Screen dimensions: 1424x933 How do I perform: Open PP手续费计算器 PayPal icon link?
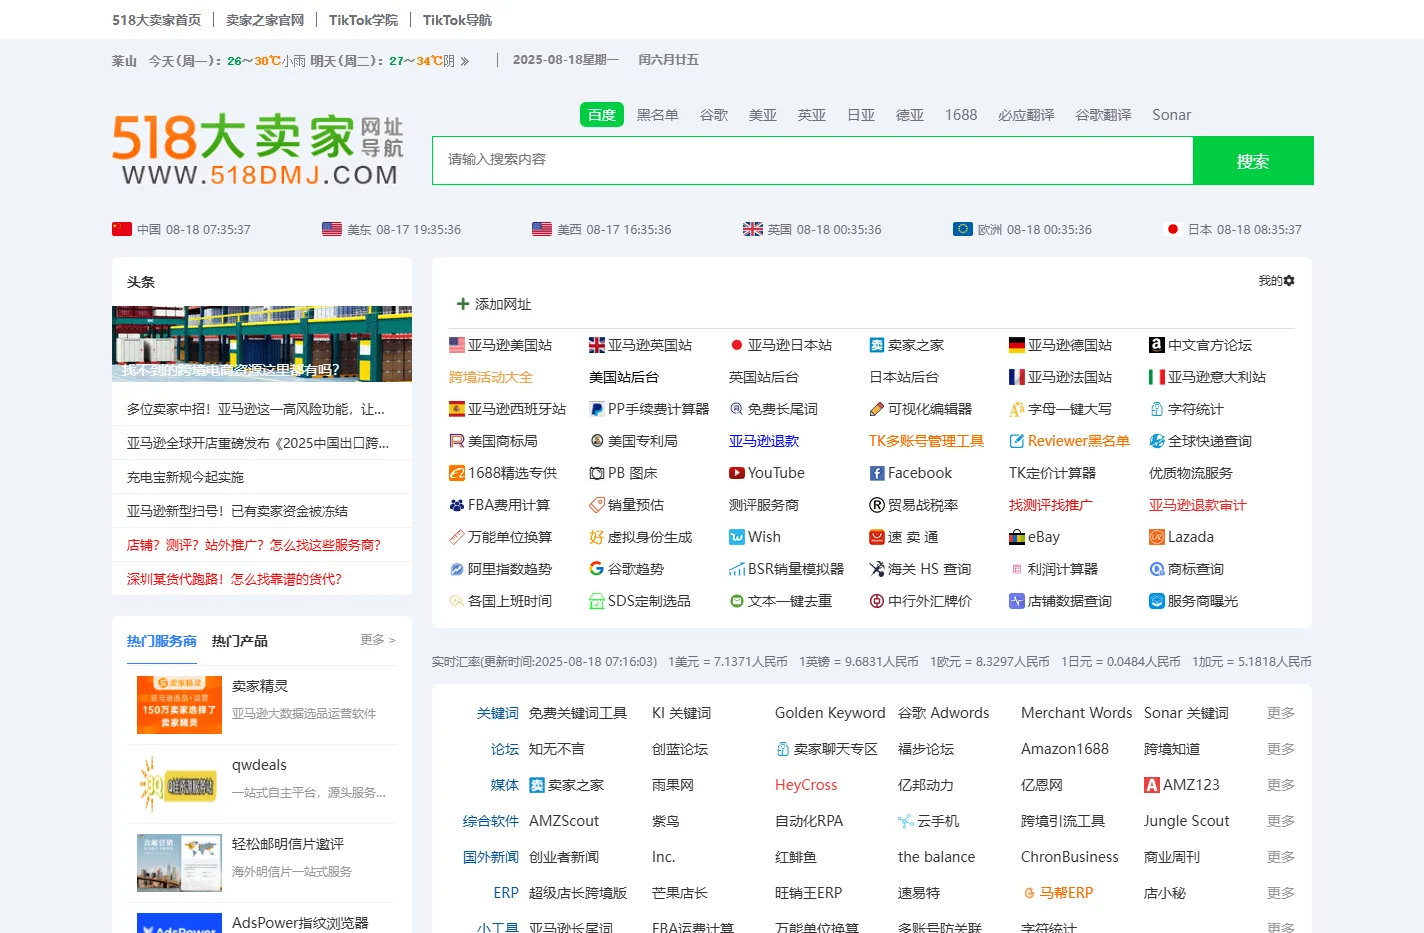[x=649, y=409]
